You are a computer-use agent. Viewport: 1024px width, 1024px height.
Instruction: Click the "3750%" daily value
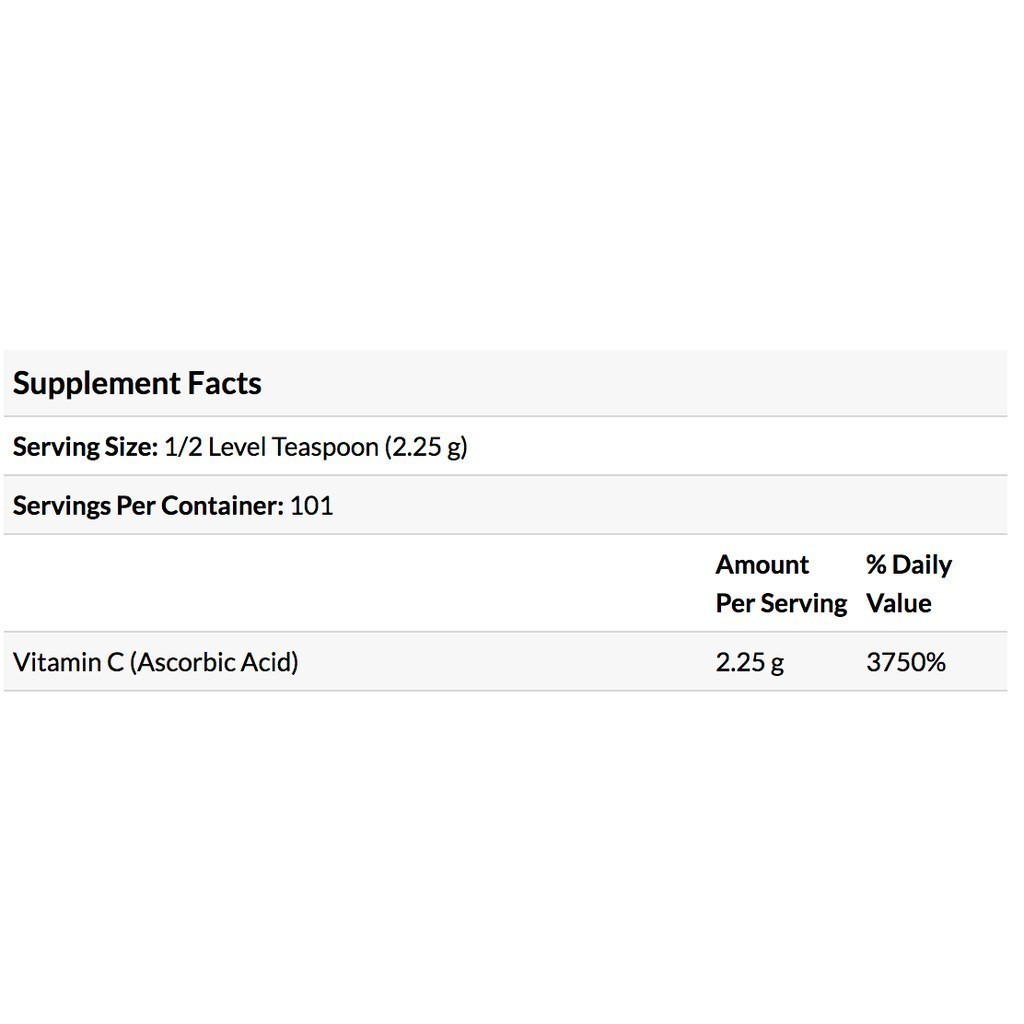906,661
